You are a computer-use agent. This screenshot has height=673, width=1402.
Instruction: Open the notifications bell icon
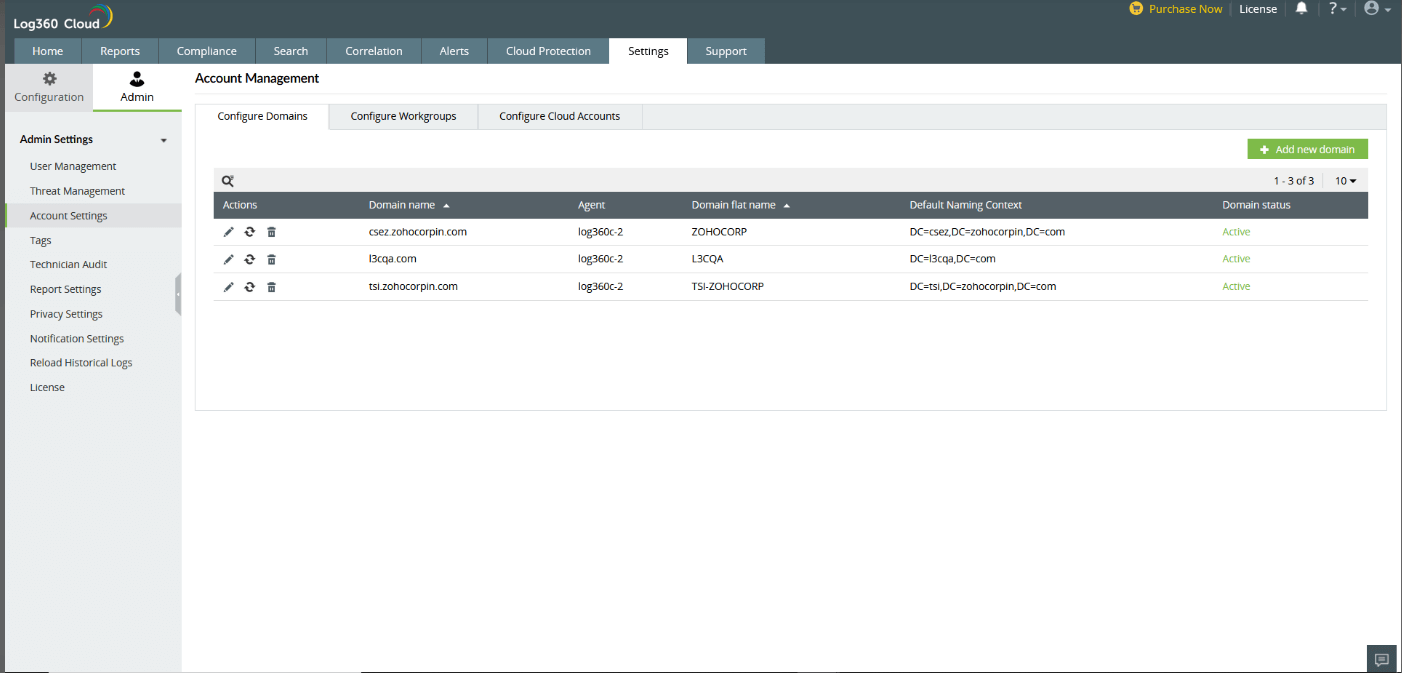tap(1301, 9)
